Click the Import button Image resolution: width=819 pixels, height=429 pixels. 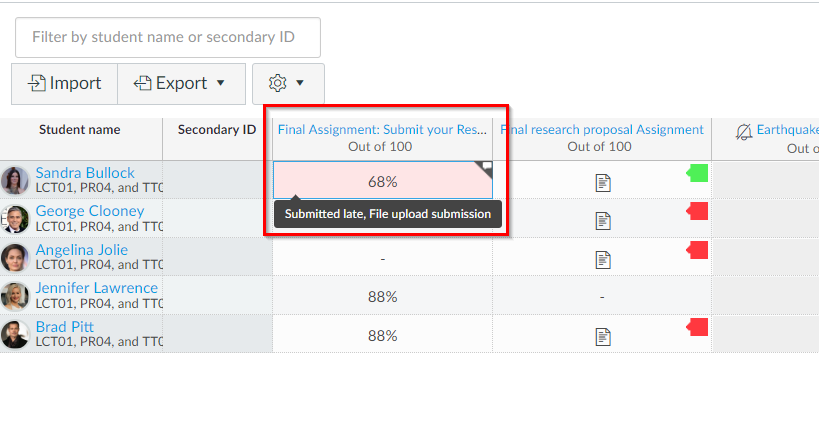(x=65, y=84)
